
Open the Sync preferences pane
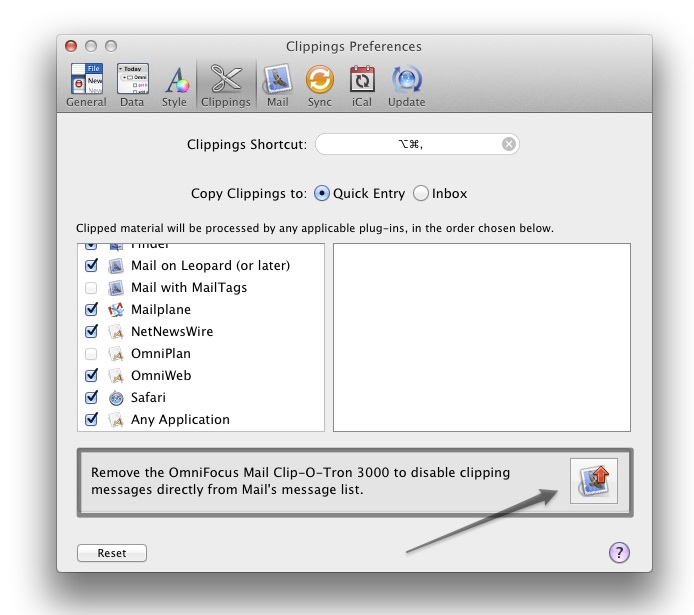point(319,85)
